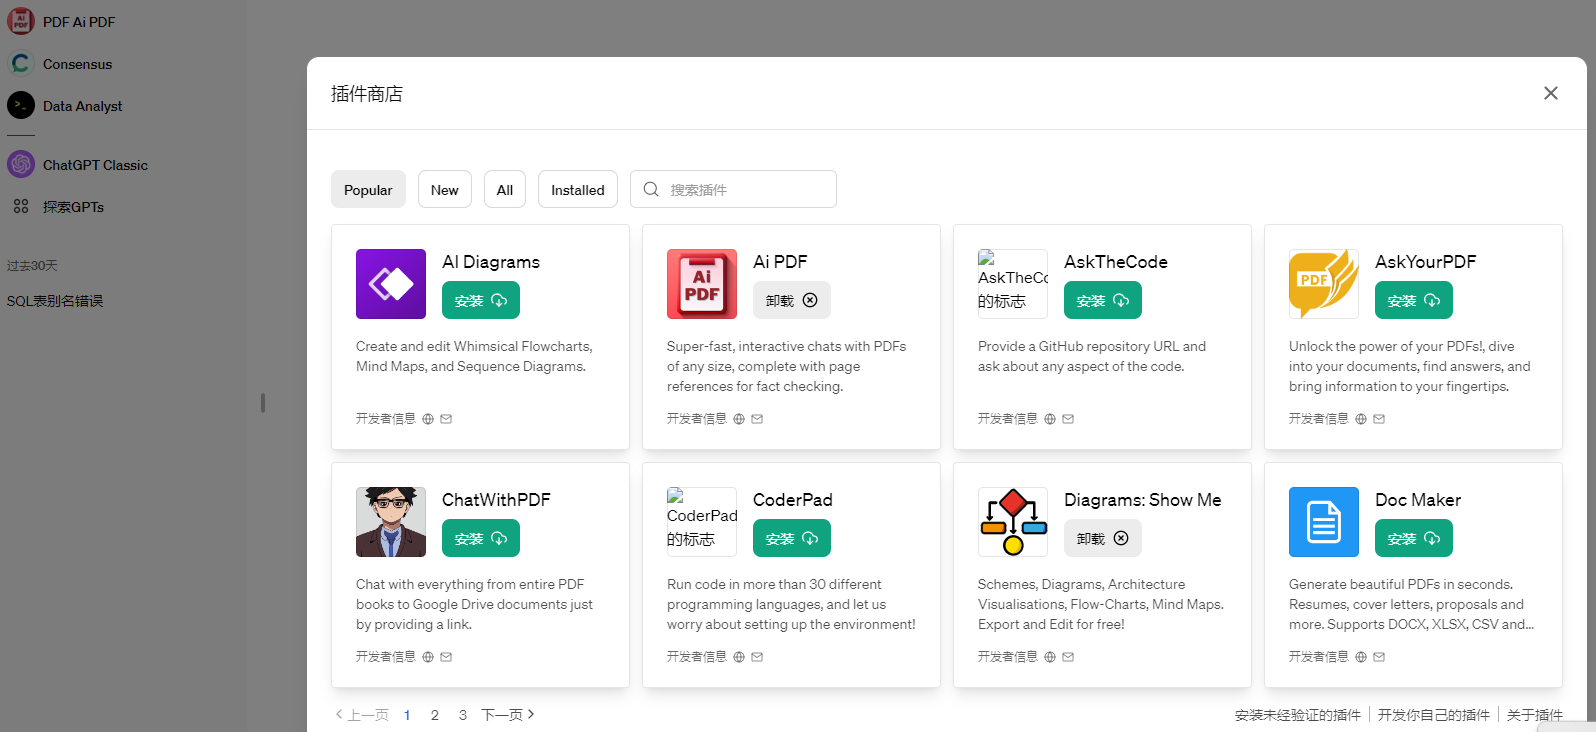Open CoderPad developer website globe icon
The width and height of the screenshot is (1596, 732).
[x=739, y=657]
